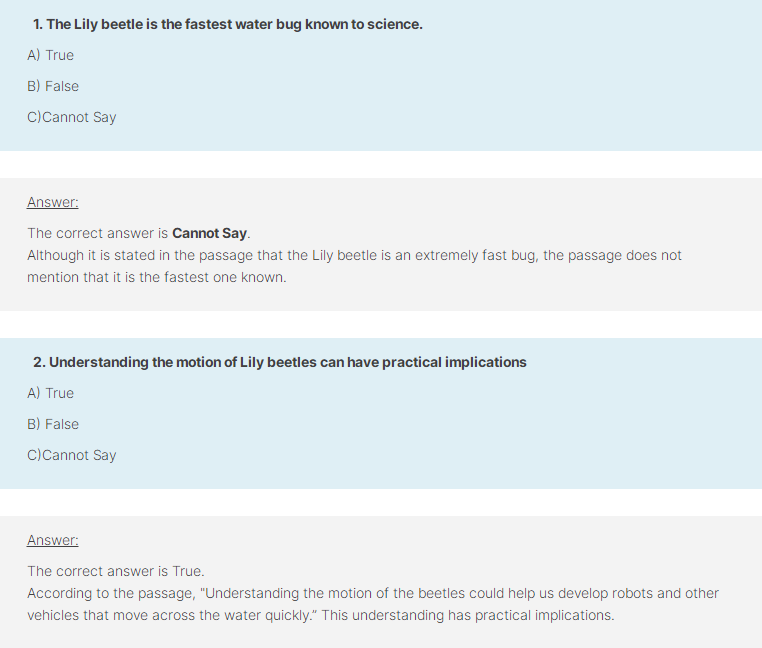Click 'The correct answer is True.' text
762x648 pixels.
(116, 571)
